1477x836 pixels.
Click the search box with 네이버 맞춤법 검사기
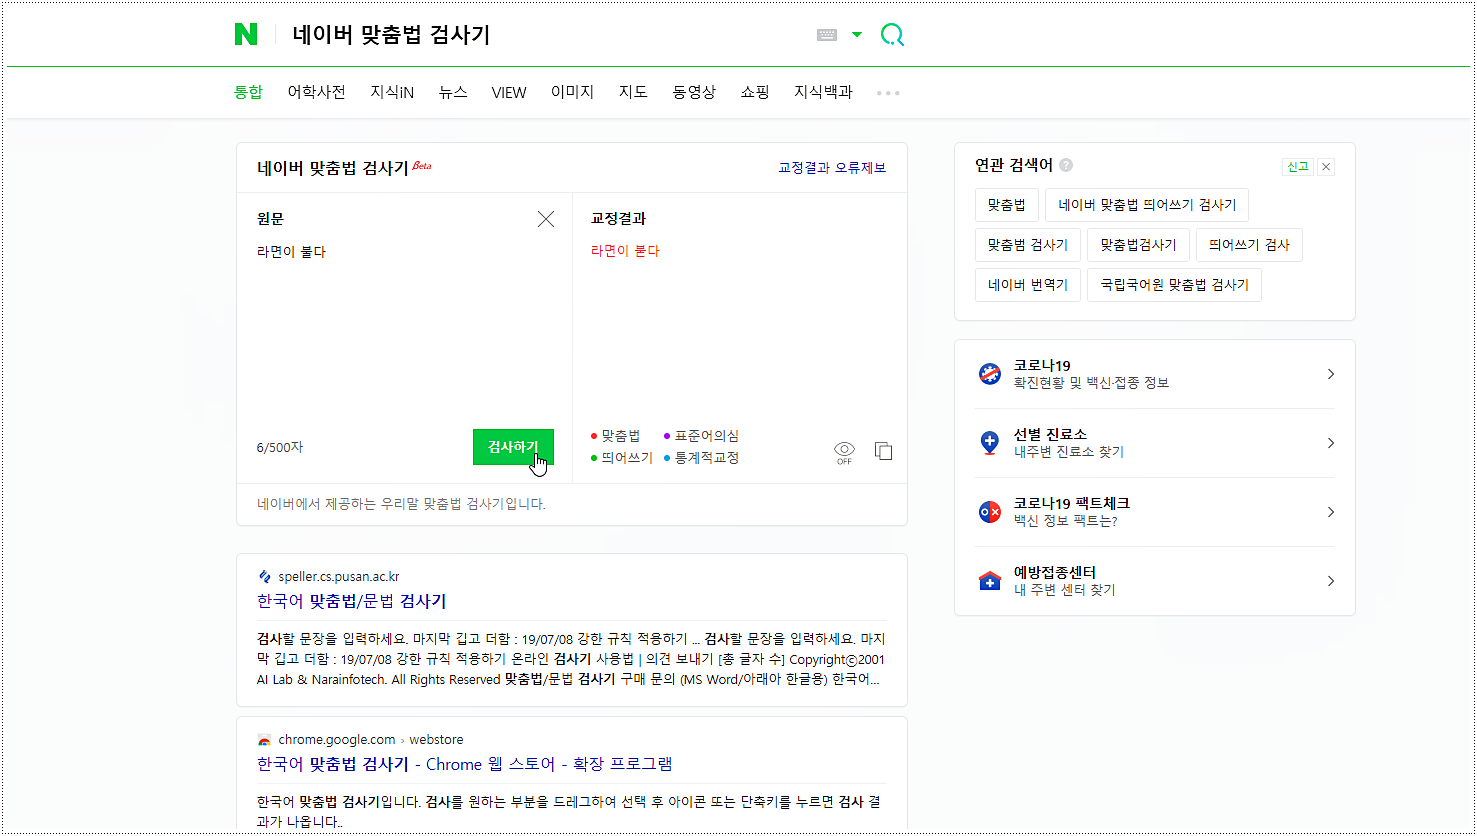pos(540,35)
